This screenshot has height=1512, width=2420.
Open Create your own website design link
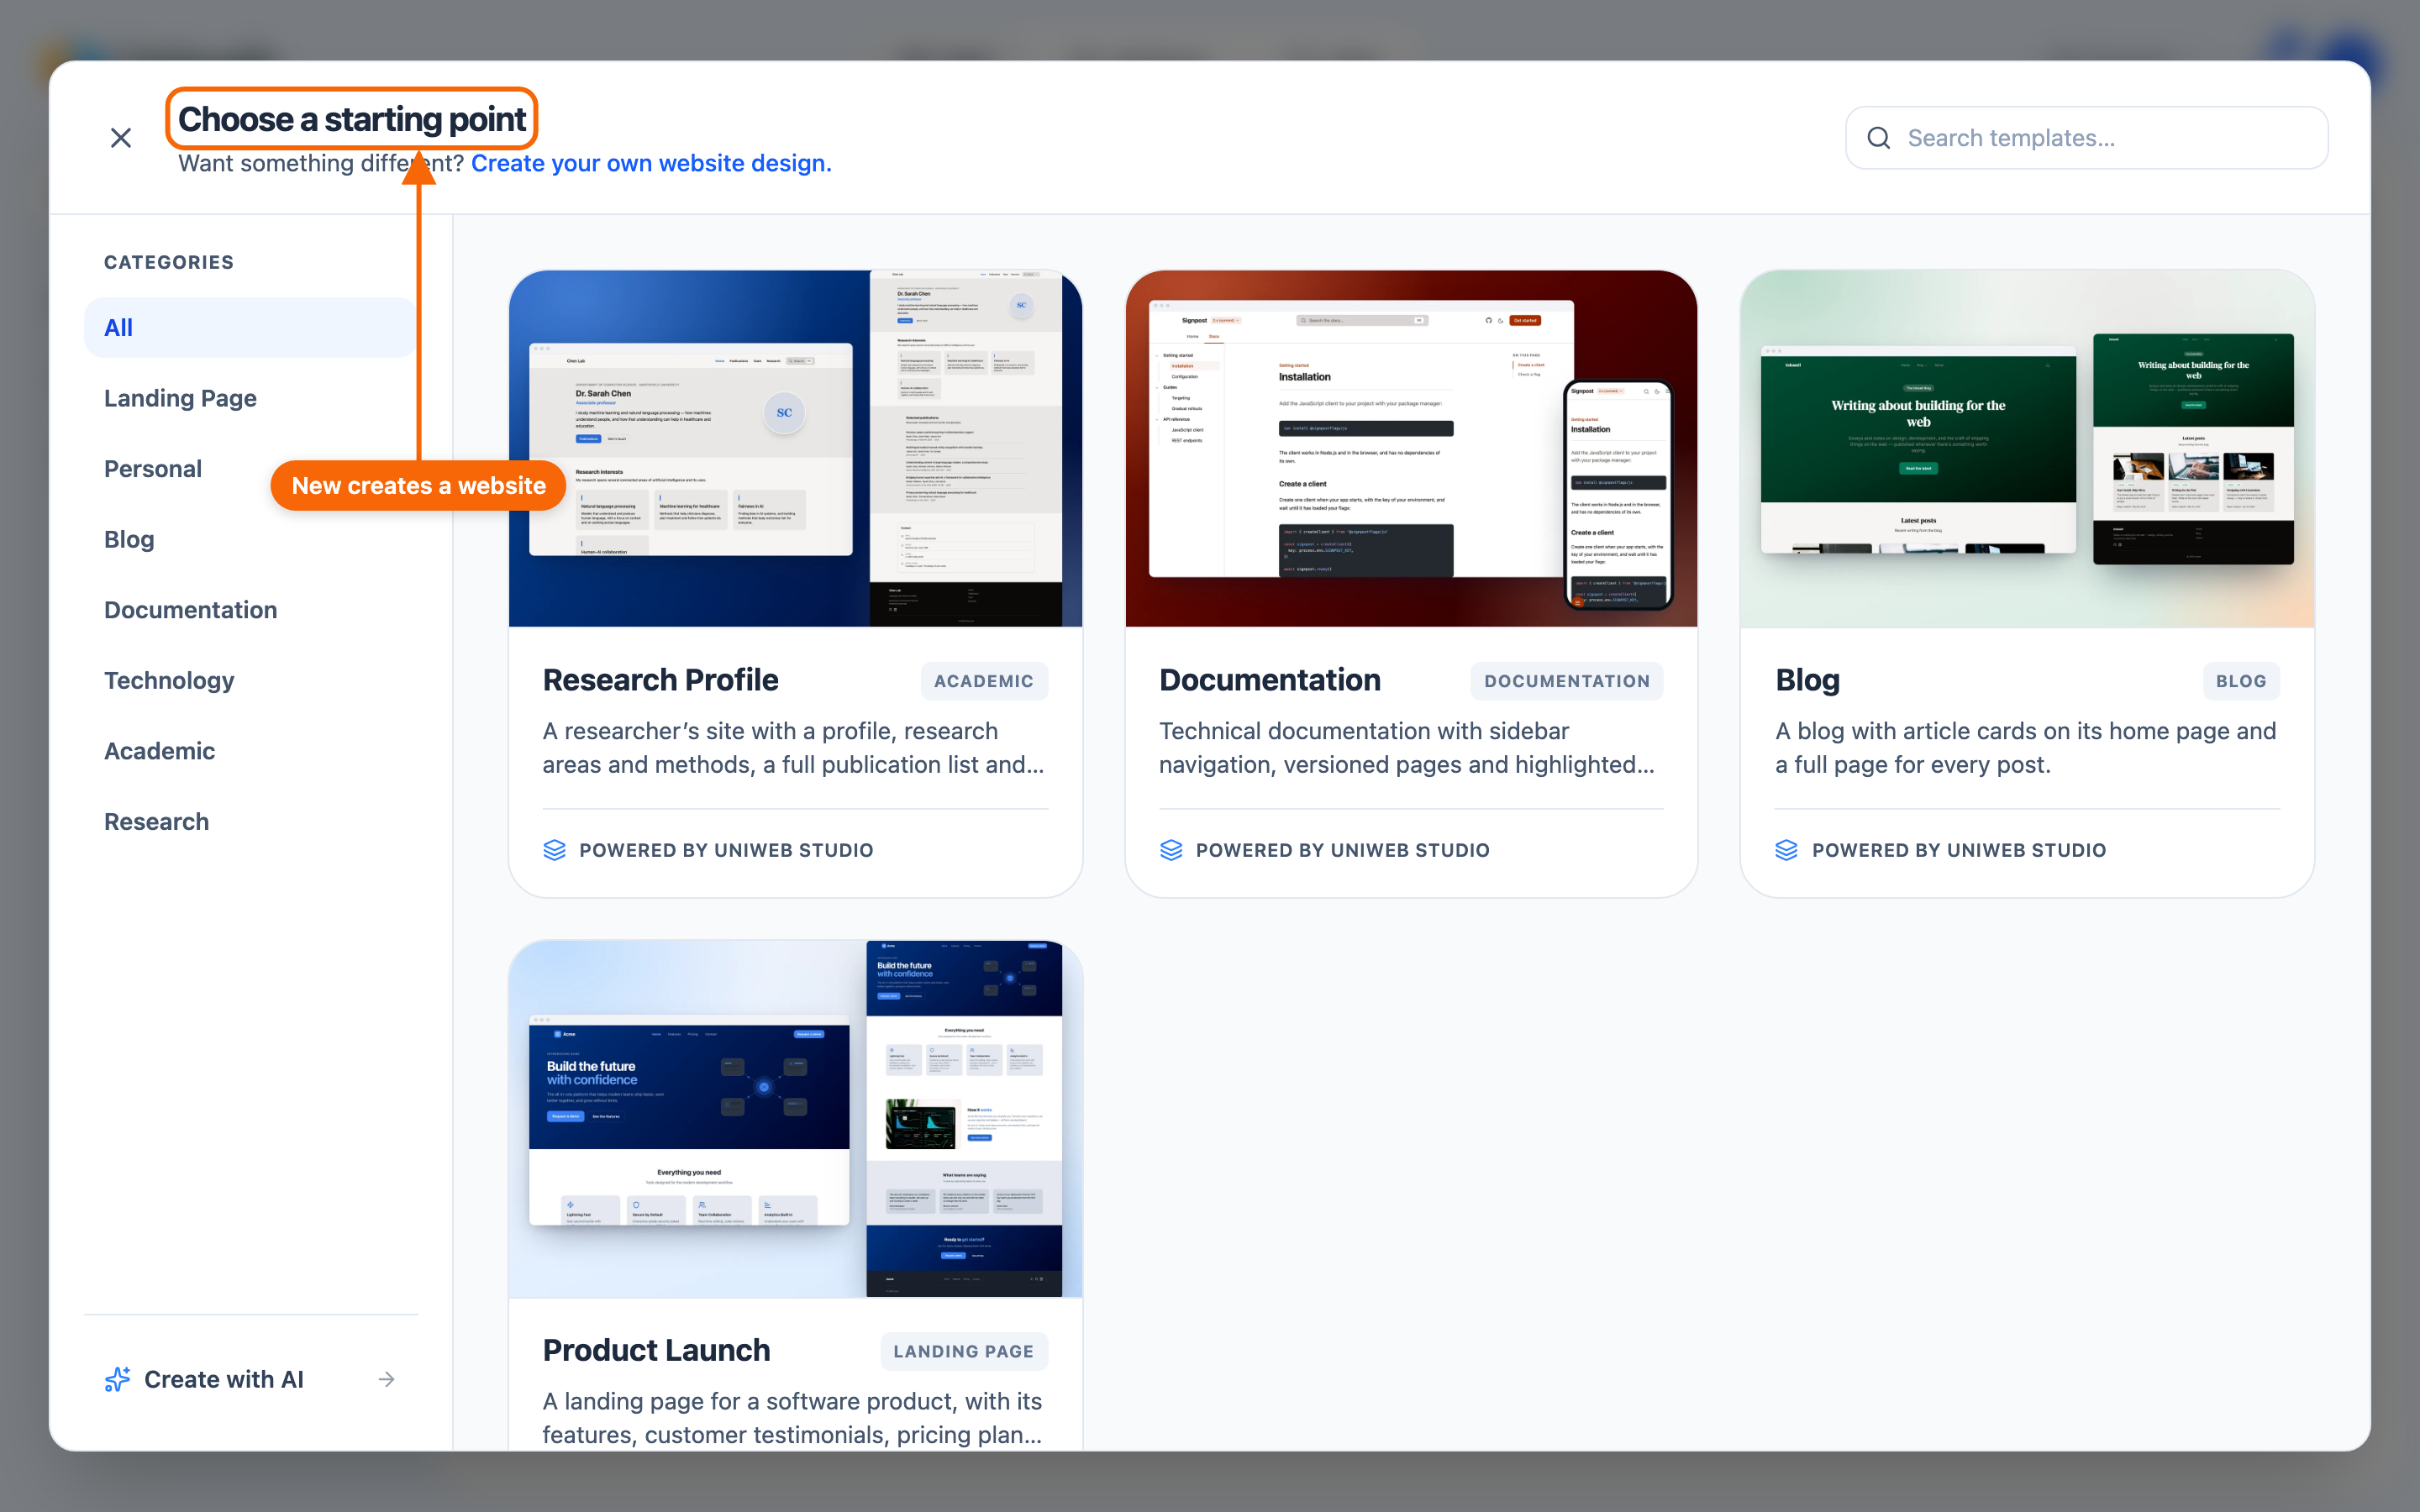click(x=651, y=163)
